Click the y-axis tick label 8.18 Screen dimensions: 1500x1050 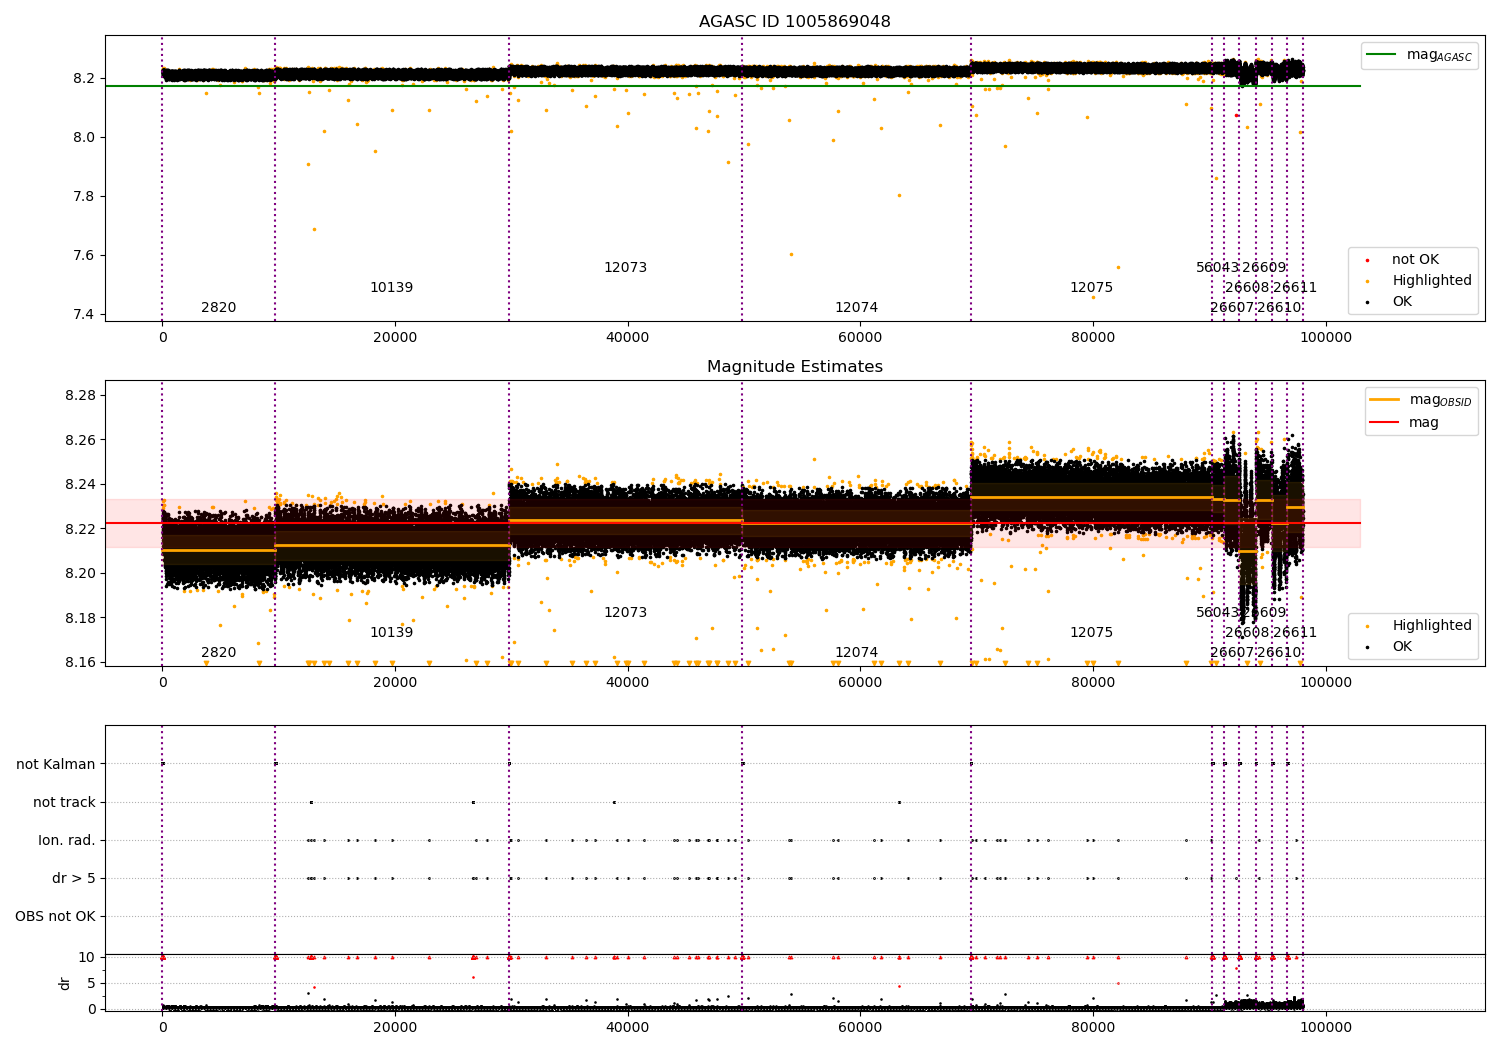pyautogui.click(x=80, y=619)
